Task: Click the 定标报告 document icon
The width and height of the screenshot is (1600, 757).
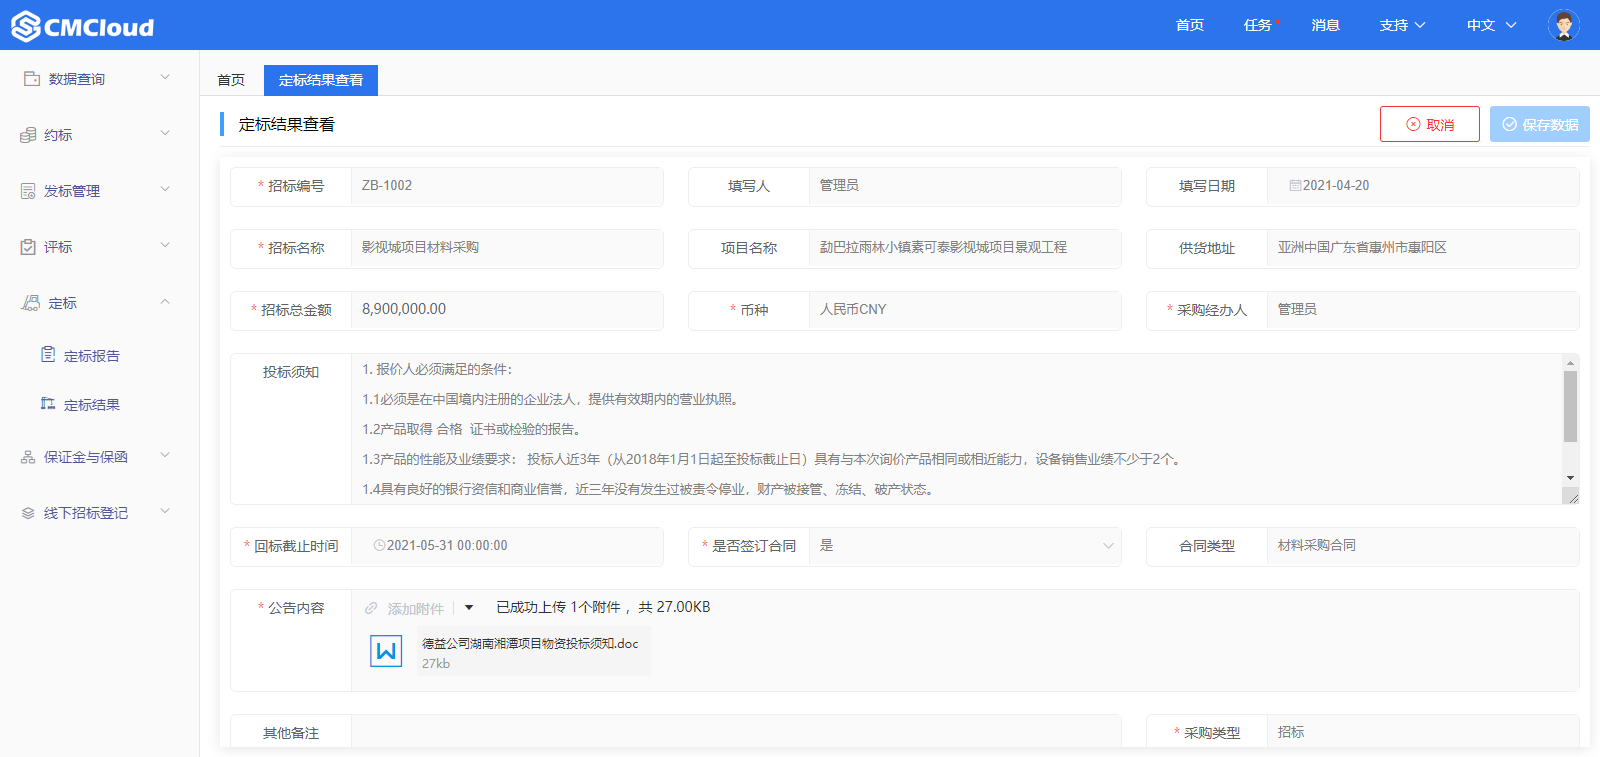Action: (x=48, y=354)
